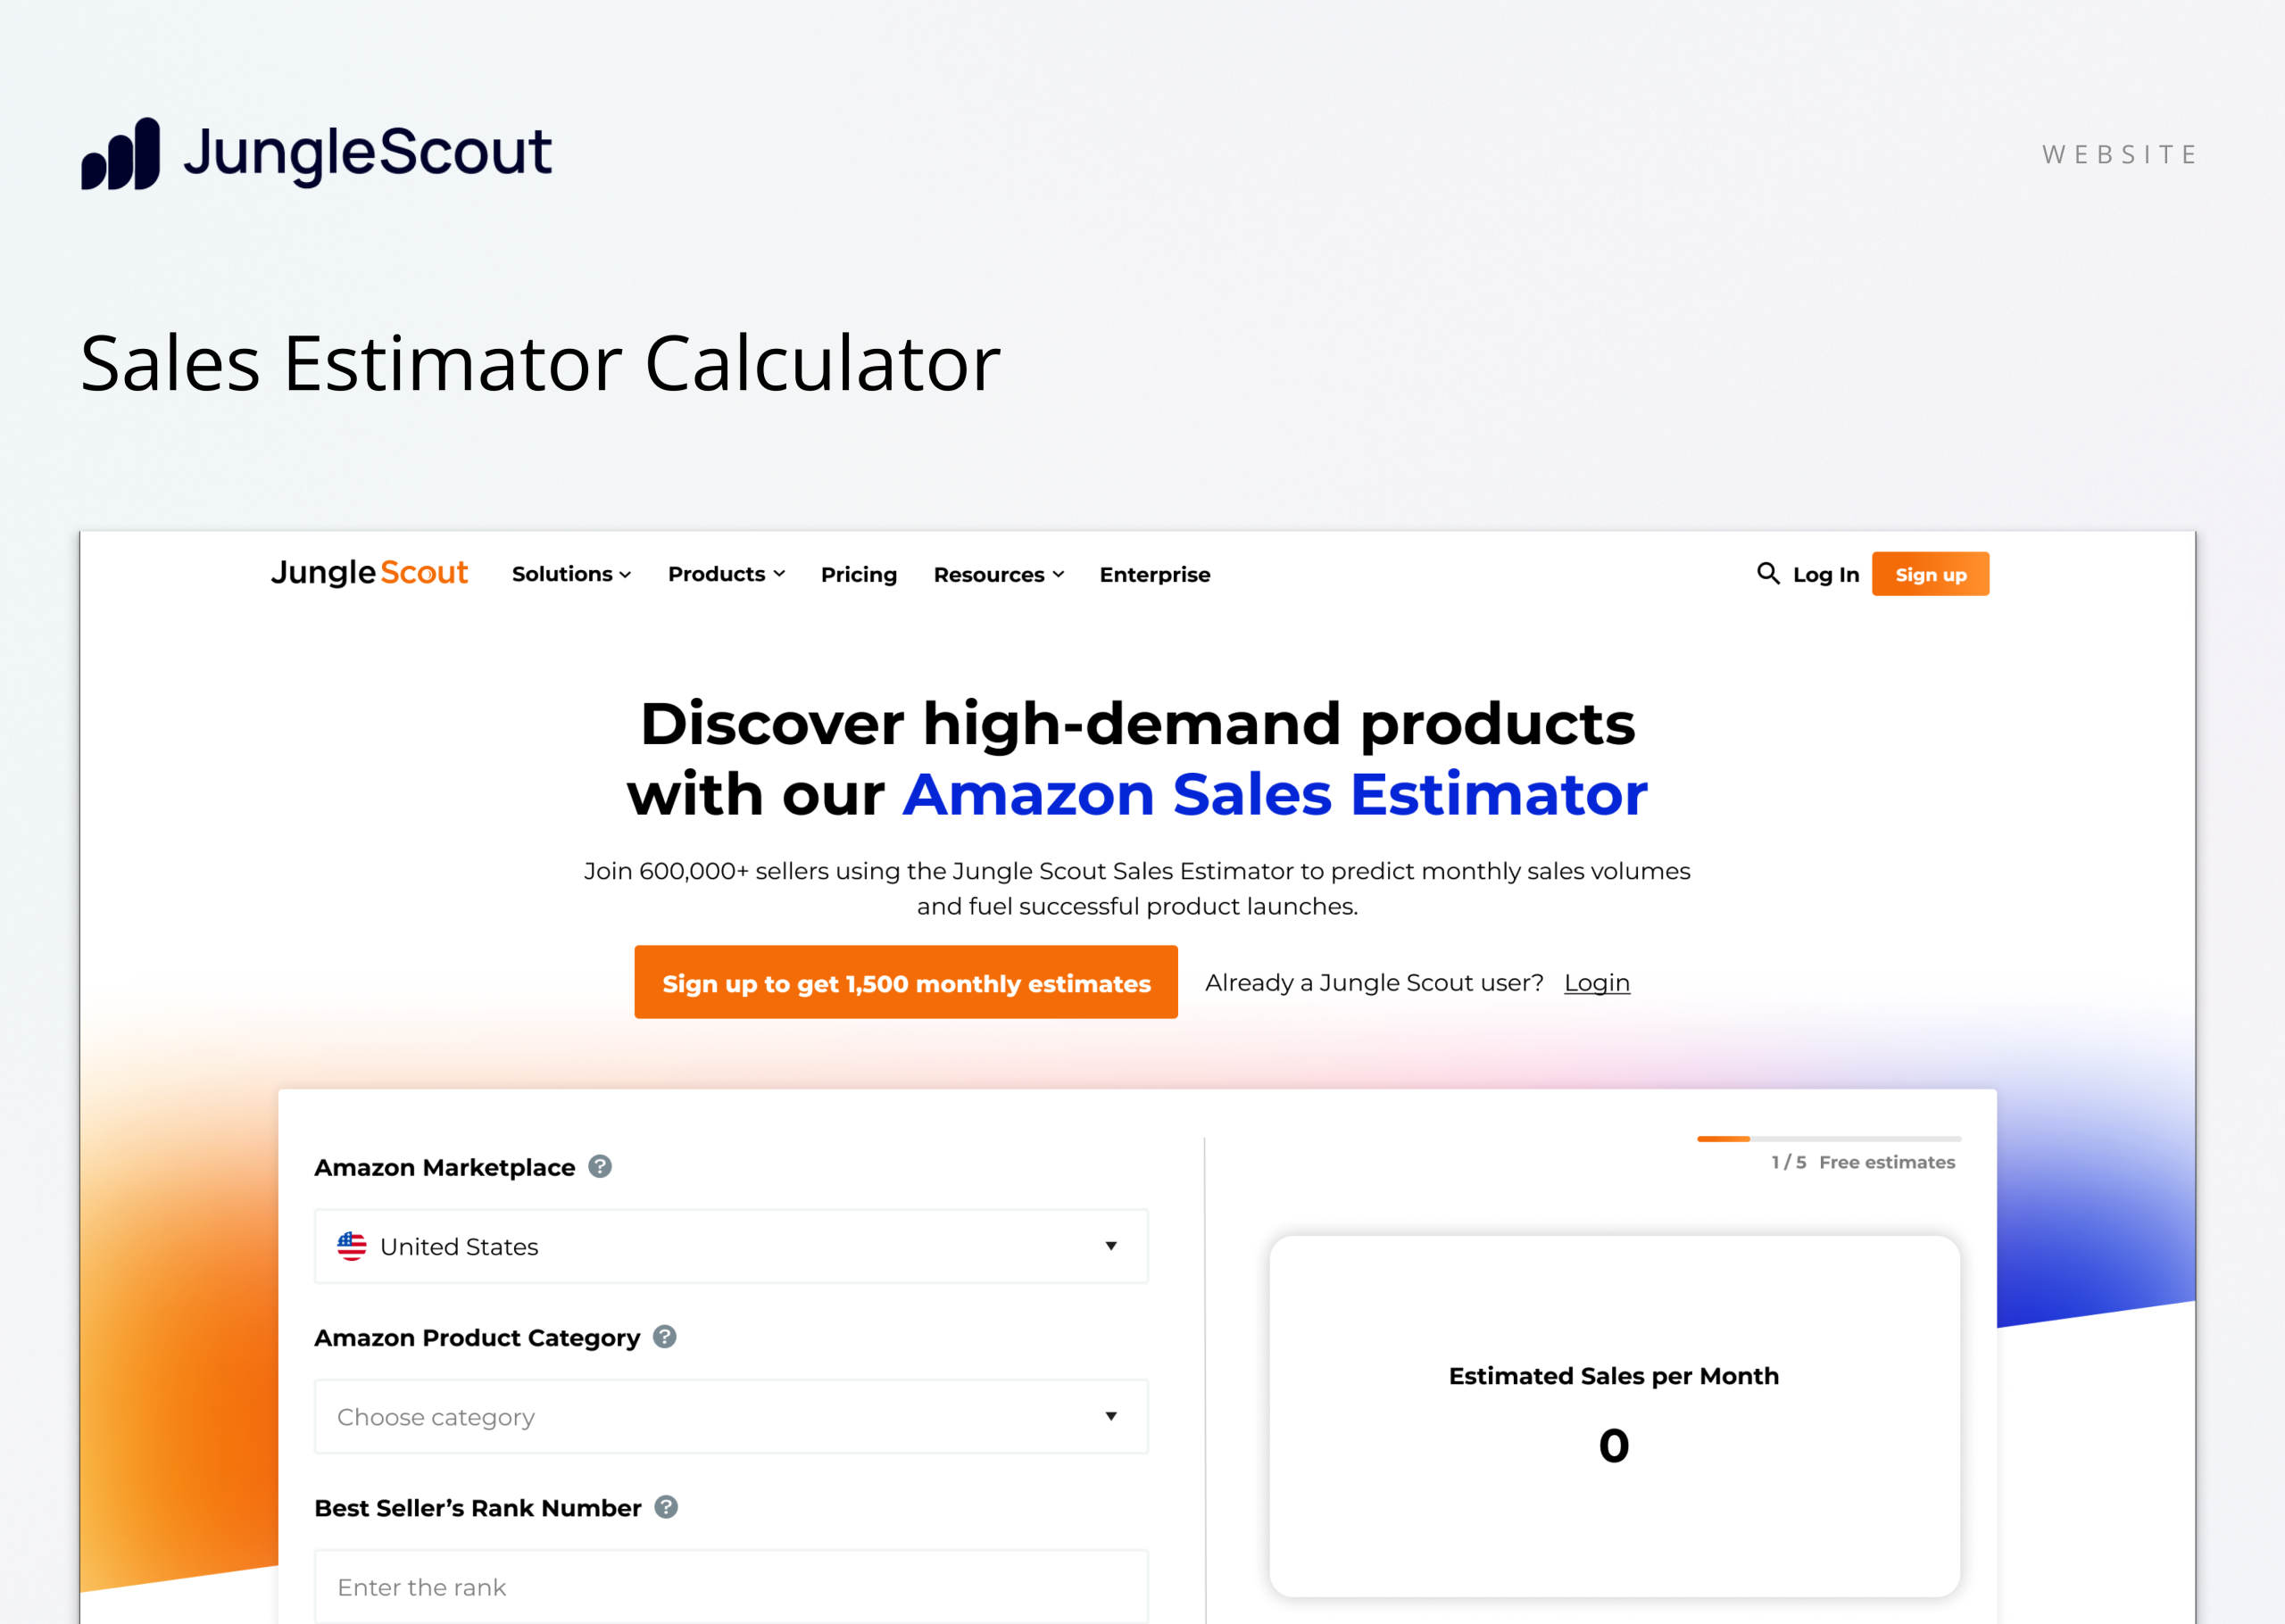Click the Best Seller's Rank help icon
2285x1624 pixels.
666,1506
